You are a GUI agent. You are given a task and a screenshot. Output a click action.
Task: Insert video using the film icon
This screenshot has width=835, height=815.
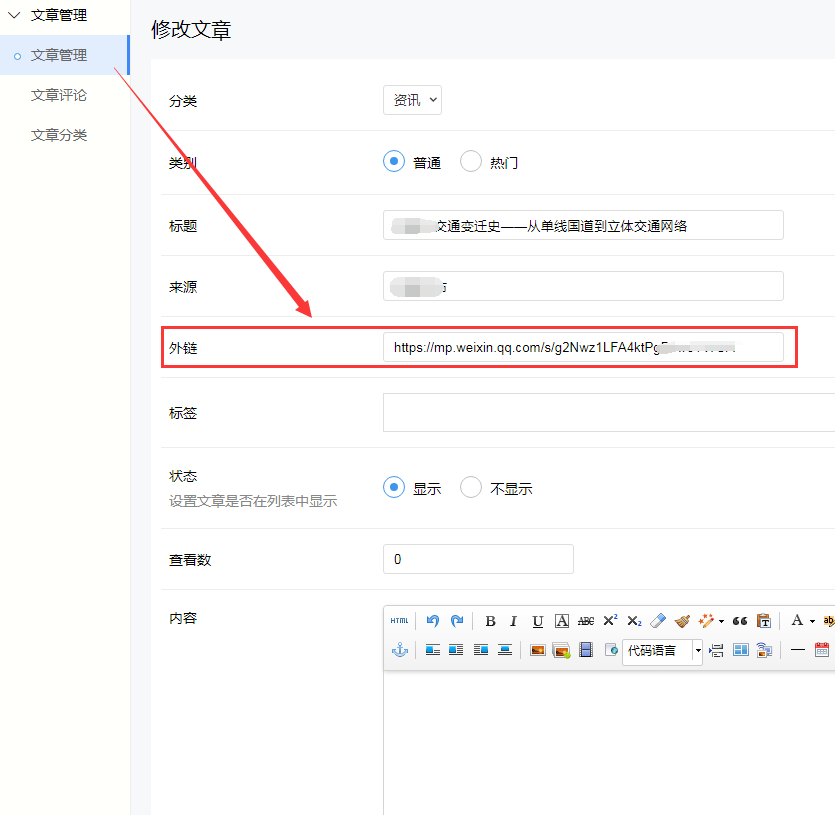click(x=586, y=650)
